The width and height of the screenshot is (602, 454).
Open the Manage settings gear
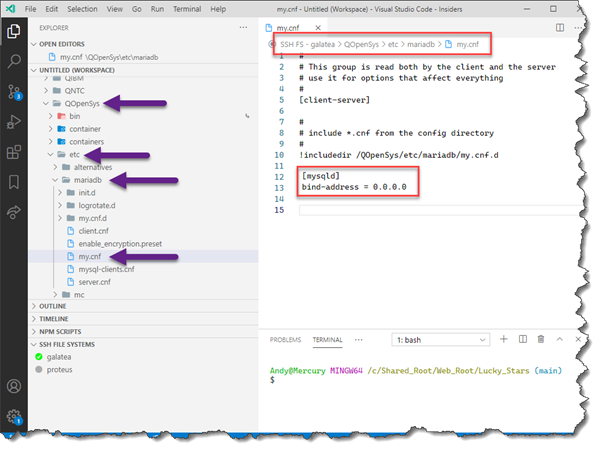(x=14, y=416)
